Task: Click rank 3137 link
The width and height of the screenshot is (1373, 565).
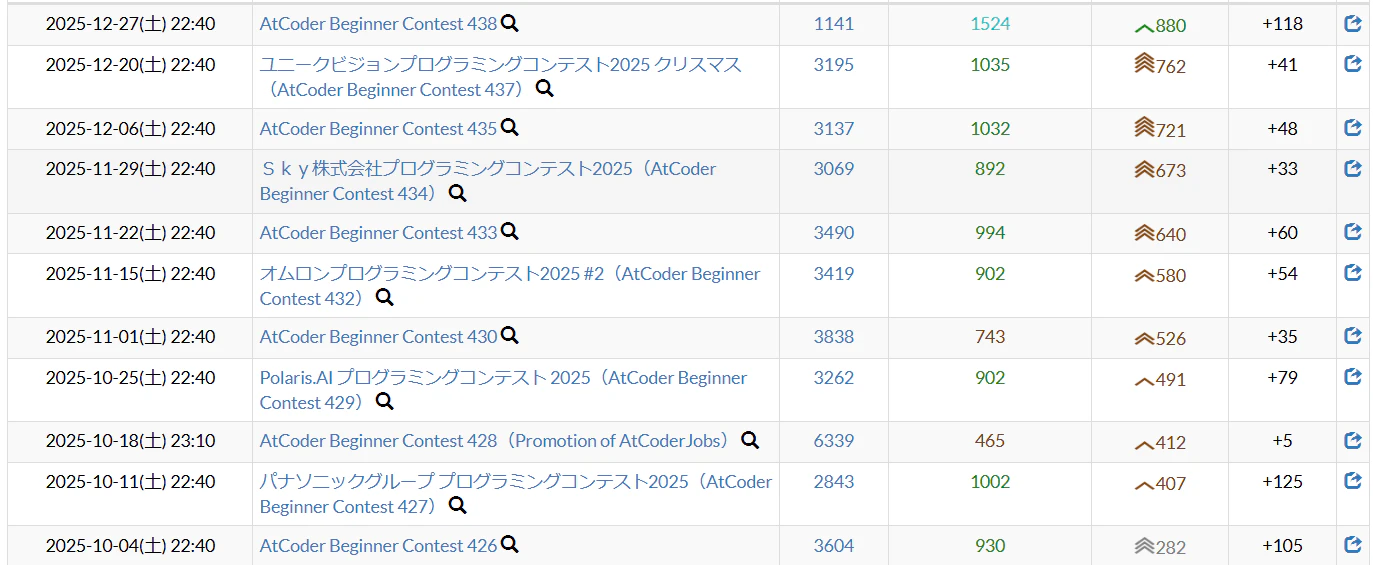Action: pos(834,128)
